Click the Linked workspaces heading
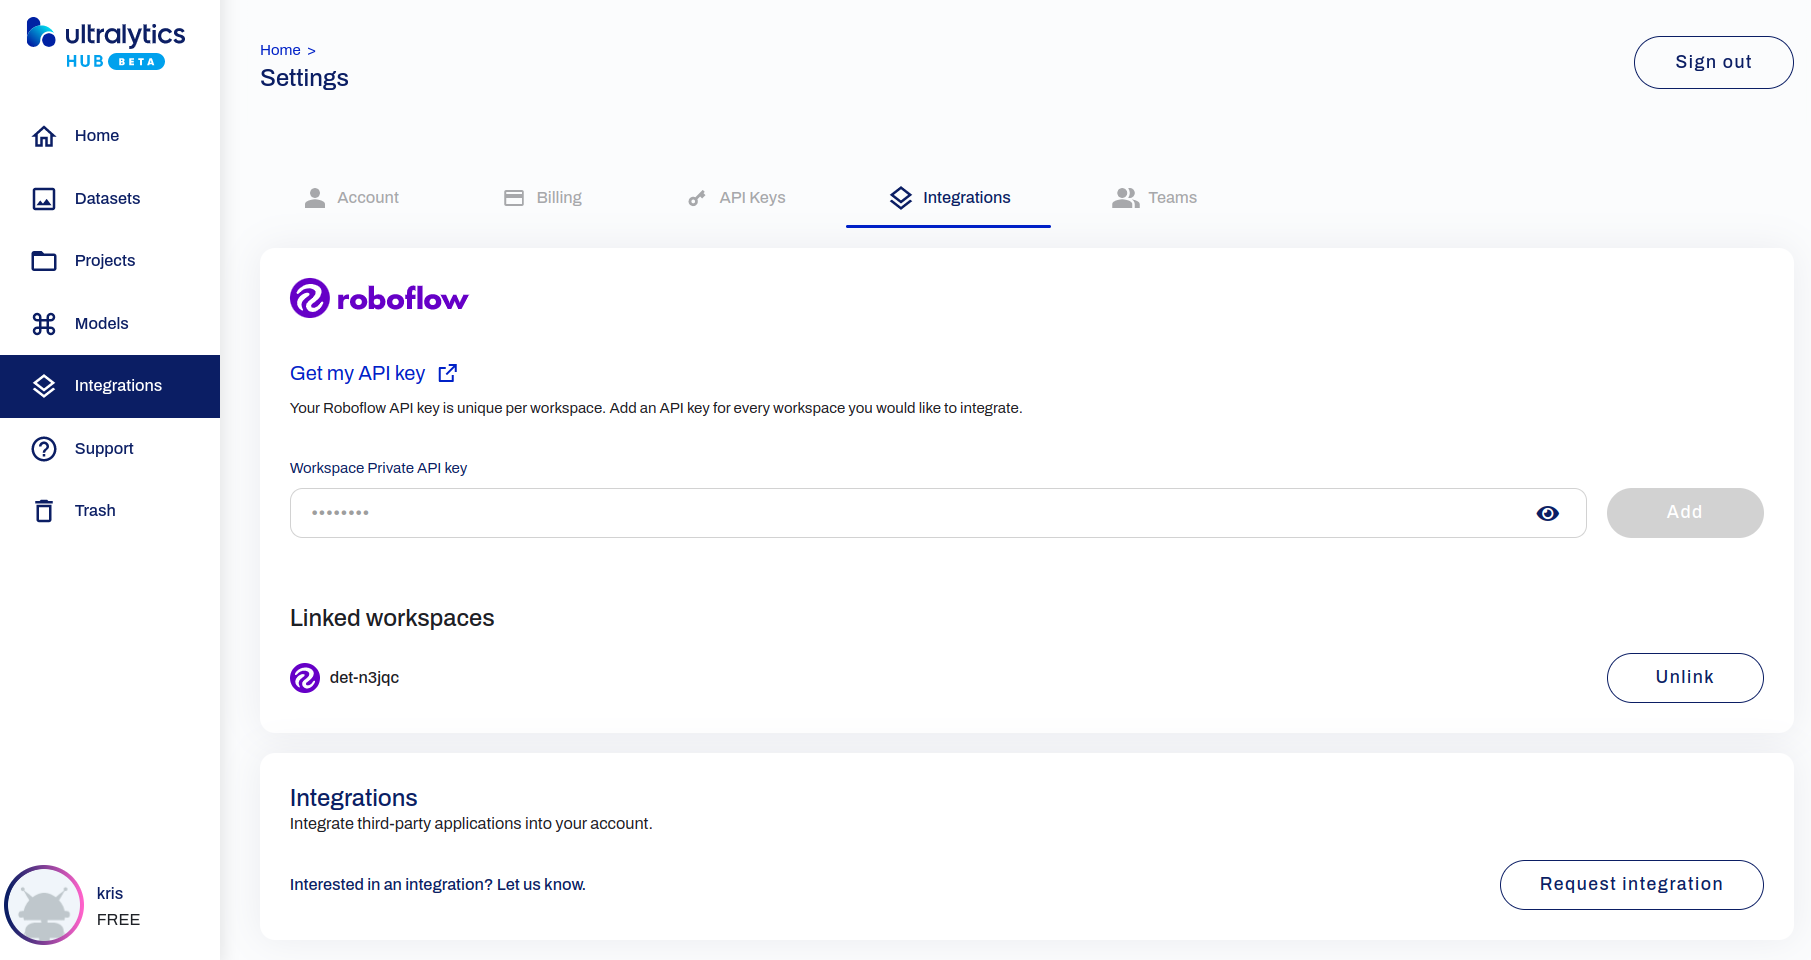 pyautogui.click(x=392, y=618)
